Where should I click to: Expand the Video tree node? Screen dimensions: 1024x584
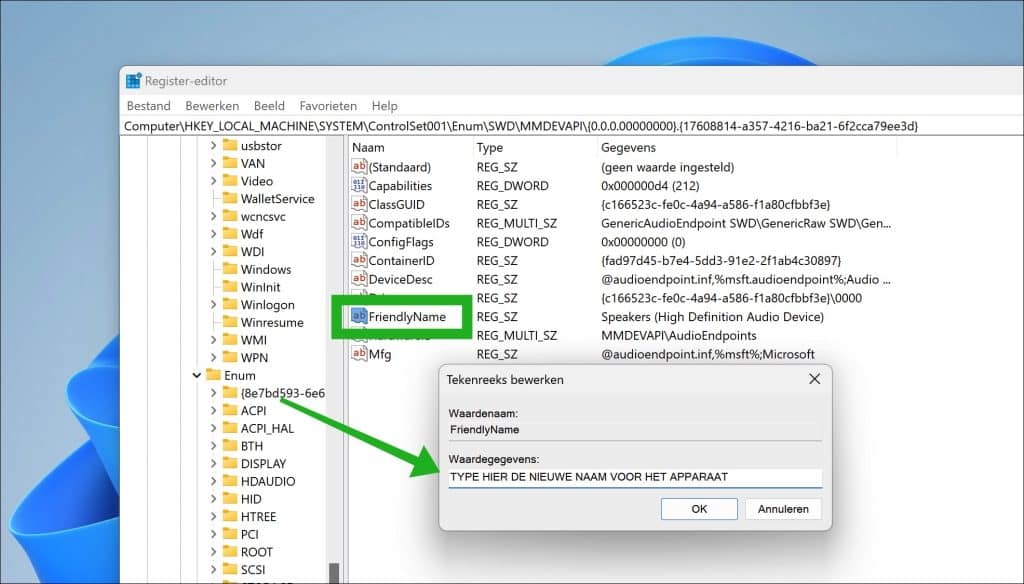pyautogui.click(x=214, y=180)
